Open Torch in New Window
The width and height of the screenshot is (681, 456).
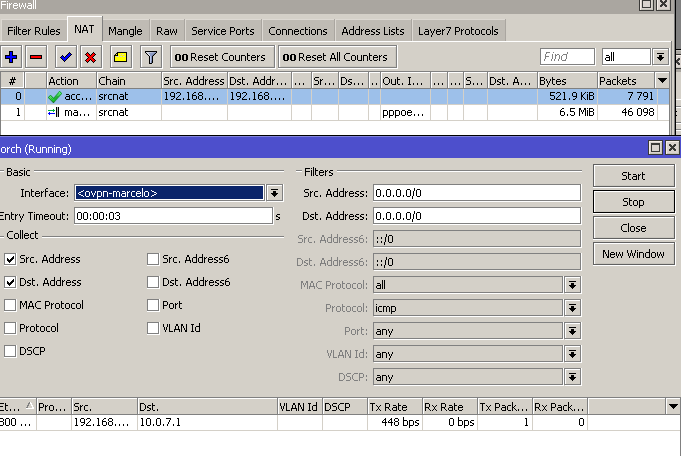pos(633,254)
